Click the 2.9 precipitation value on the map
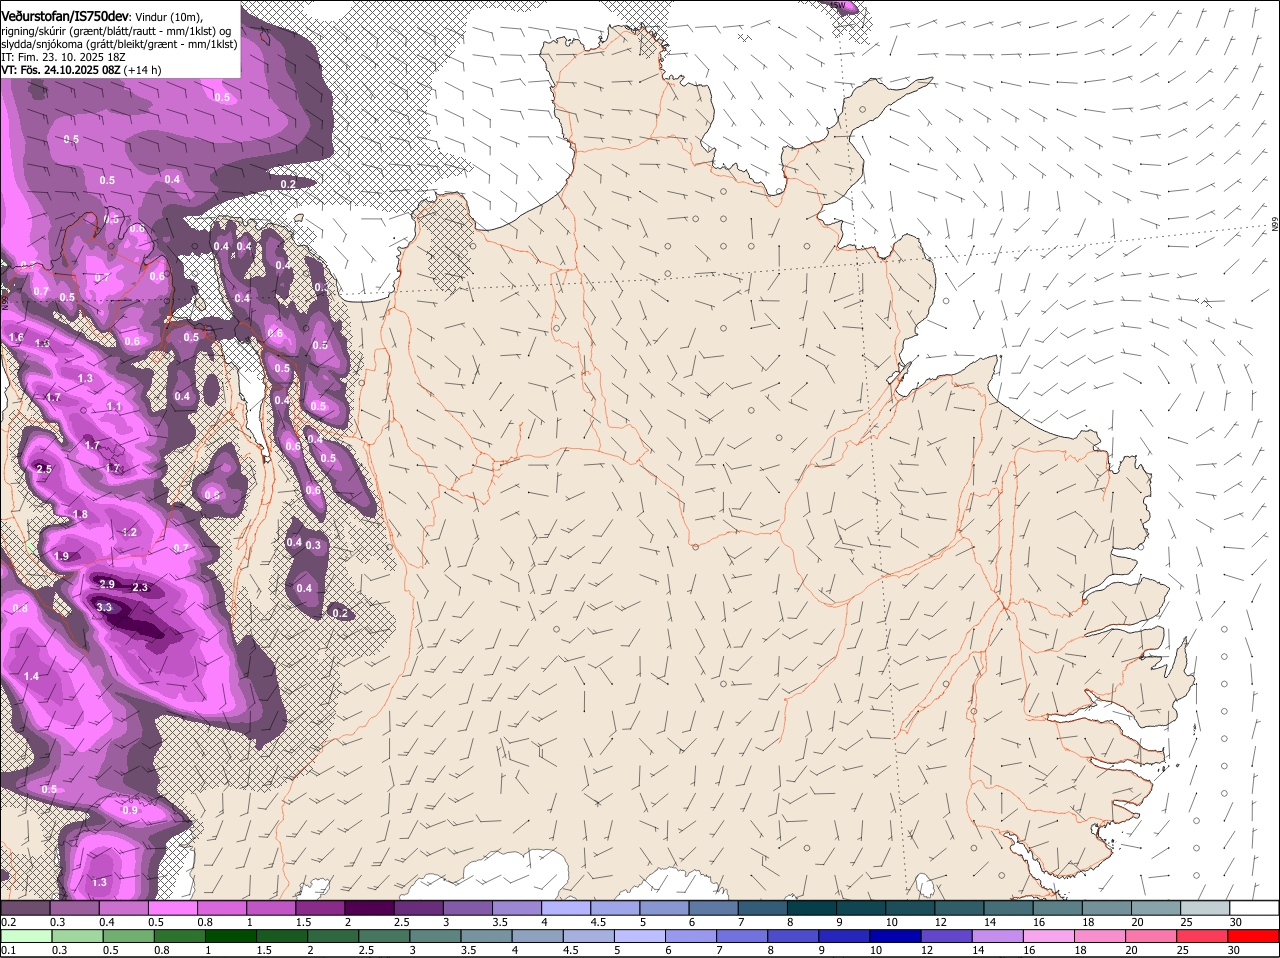This screenshot has width=1280, height=958. [x=107, y=583]
